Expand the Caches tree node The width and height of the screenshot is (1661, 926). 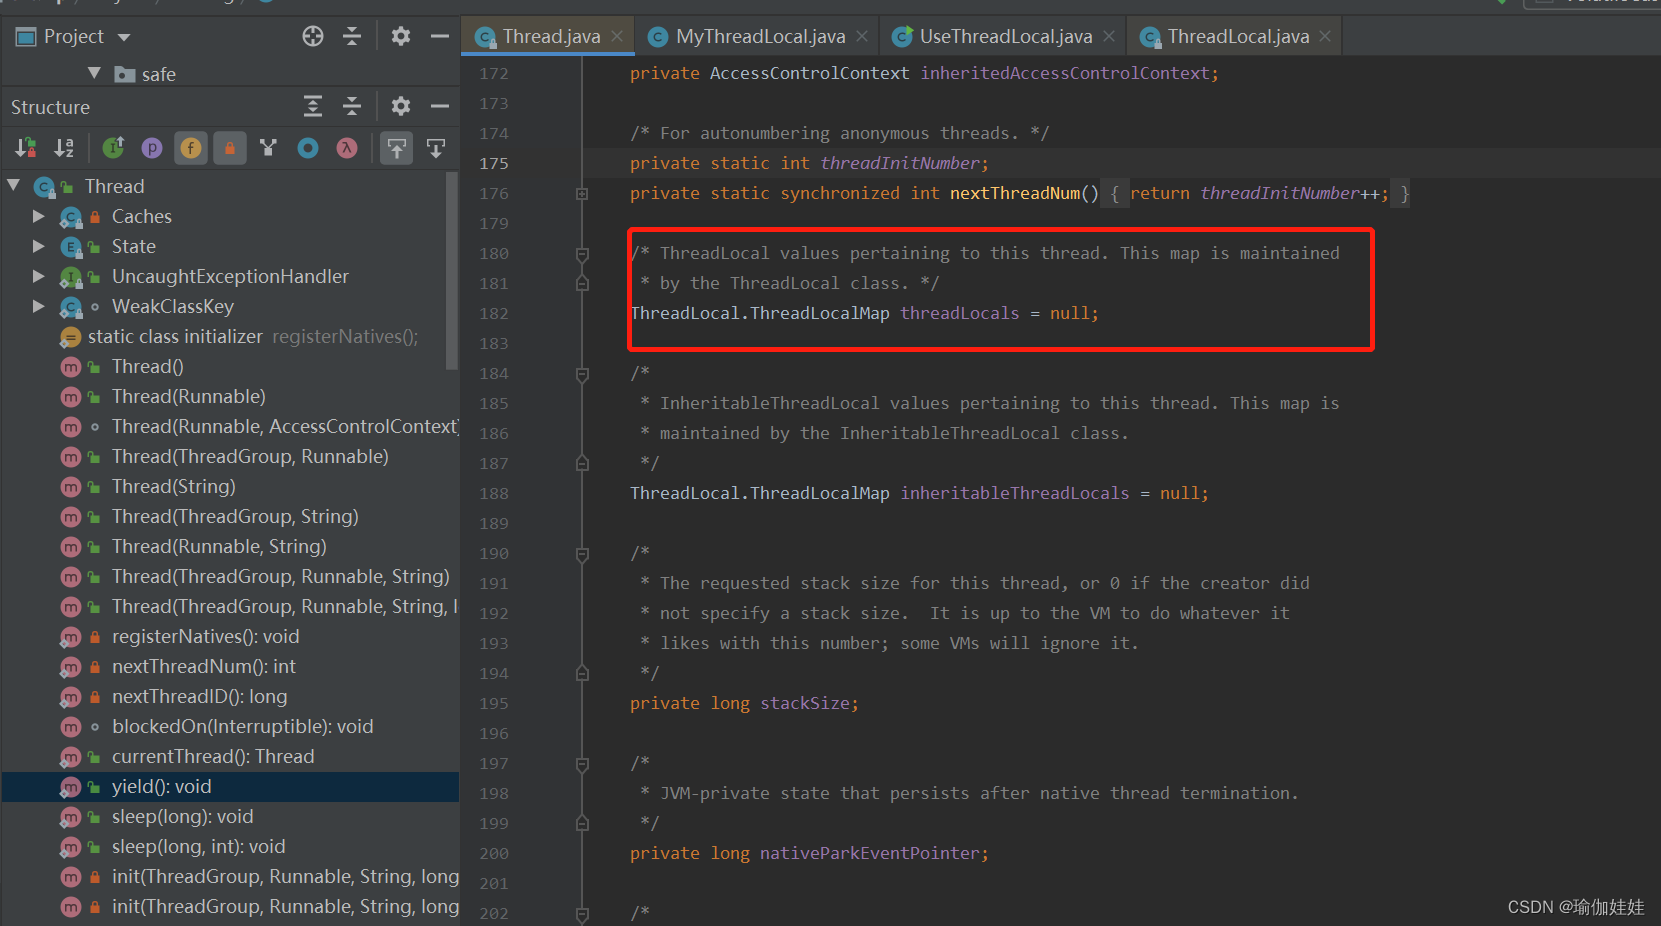coord(38,216)
